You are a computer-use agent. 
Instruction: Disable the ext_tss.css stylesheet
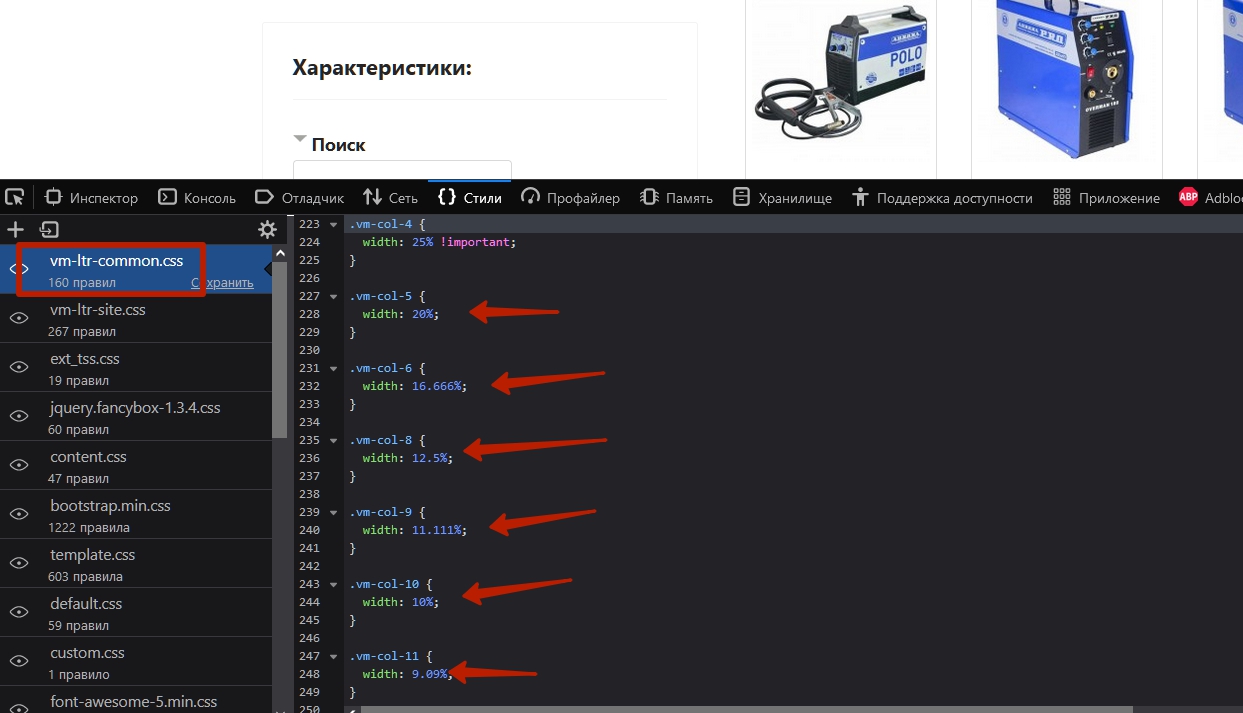point(19,367)
